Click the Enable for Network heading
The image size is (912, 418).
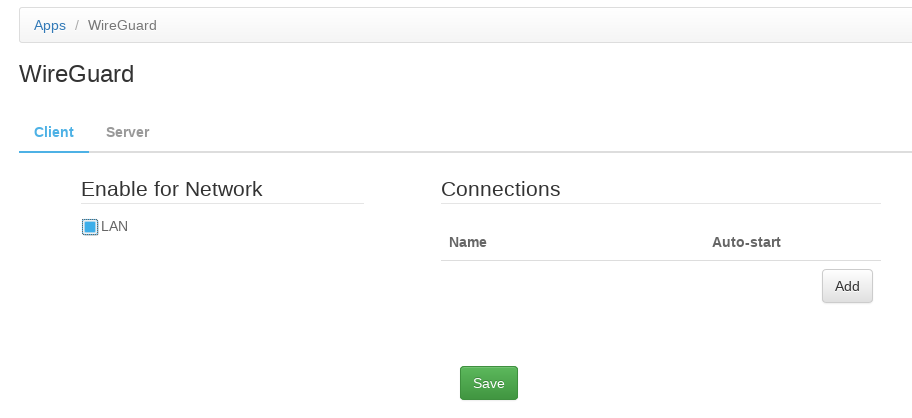tap(171, 189)
